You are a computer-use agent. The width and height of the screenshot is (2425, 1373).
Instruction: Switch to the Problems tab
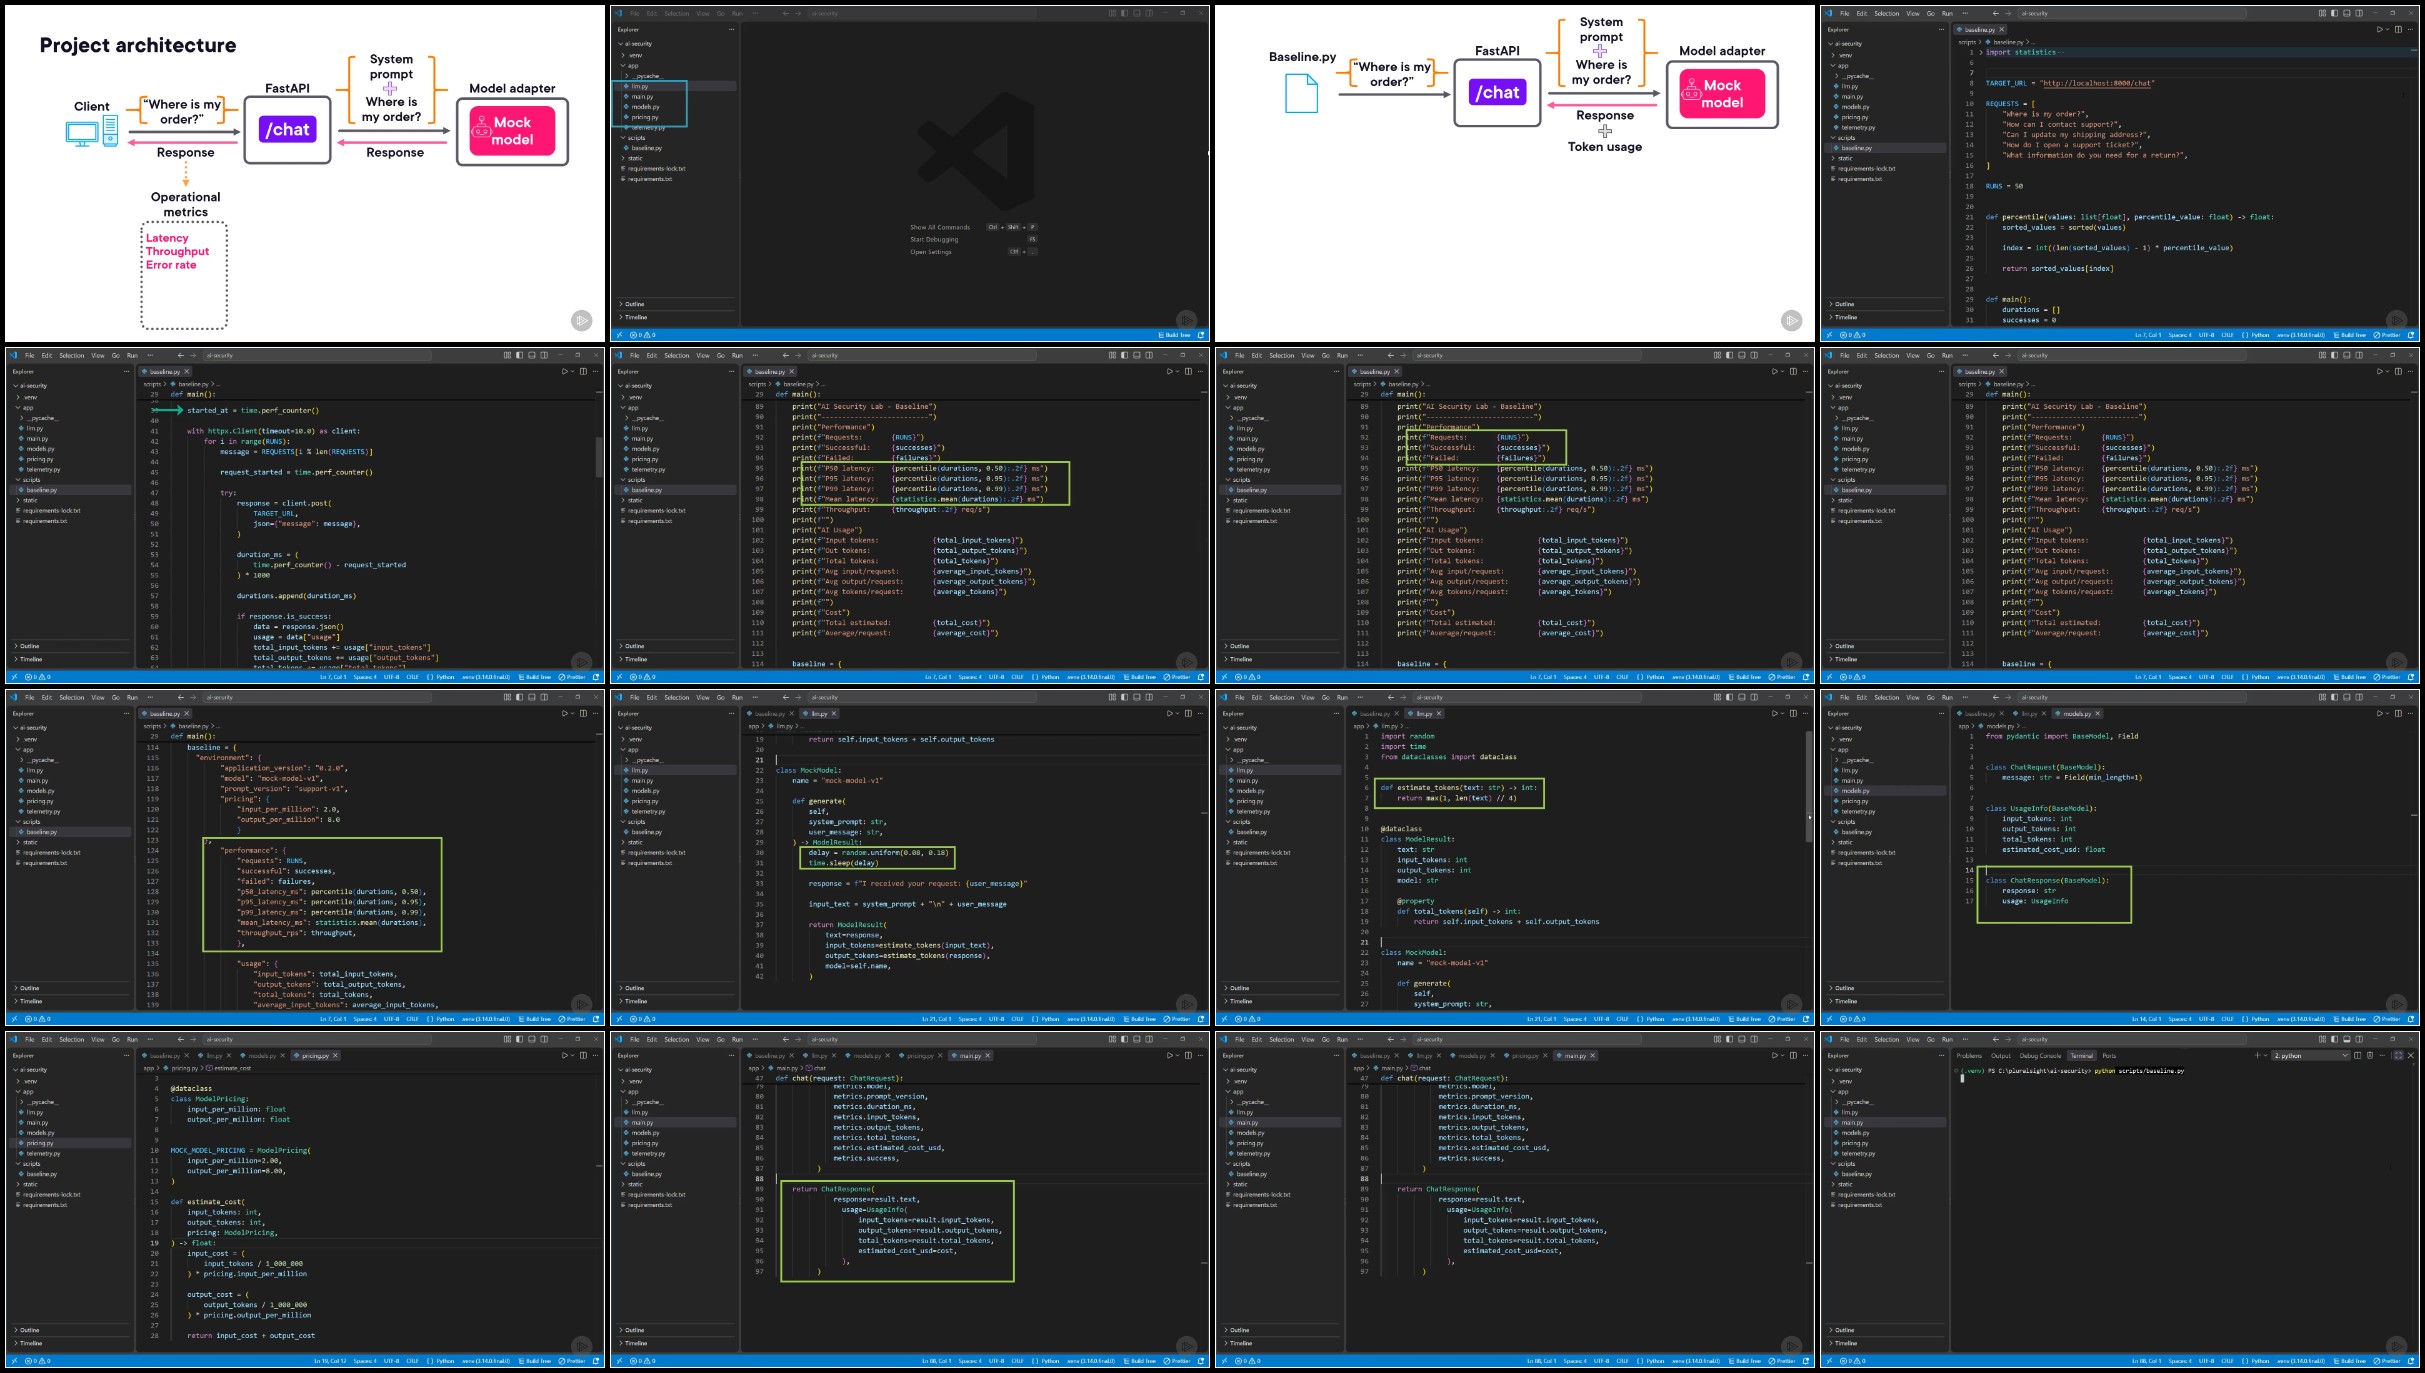click(x=1969, y=1055)
